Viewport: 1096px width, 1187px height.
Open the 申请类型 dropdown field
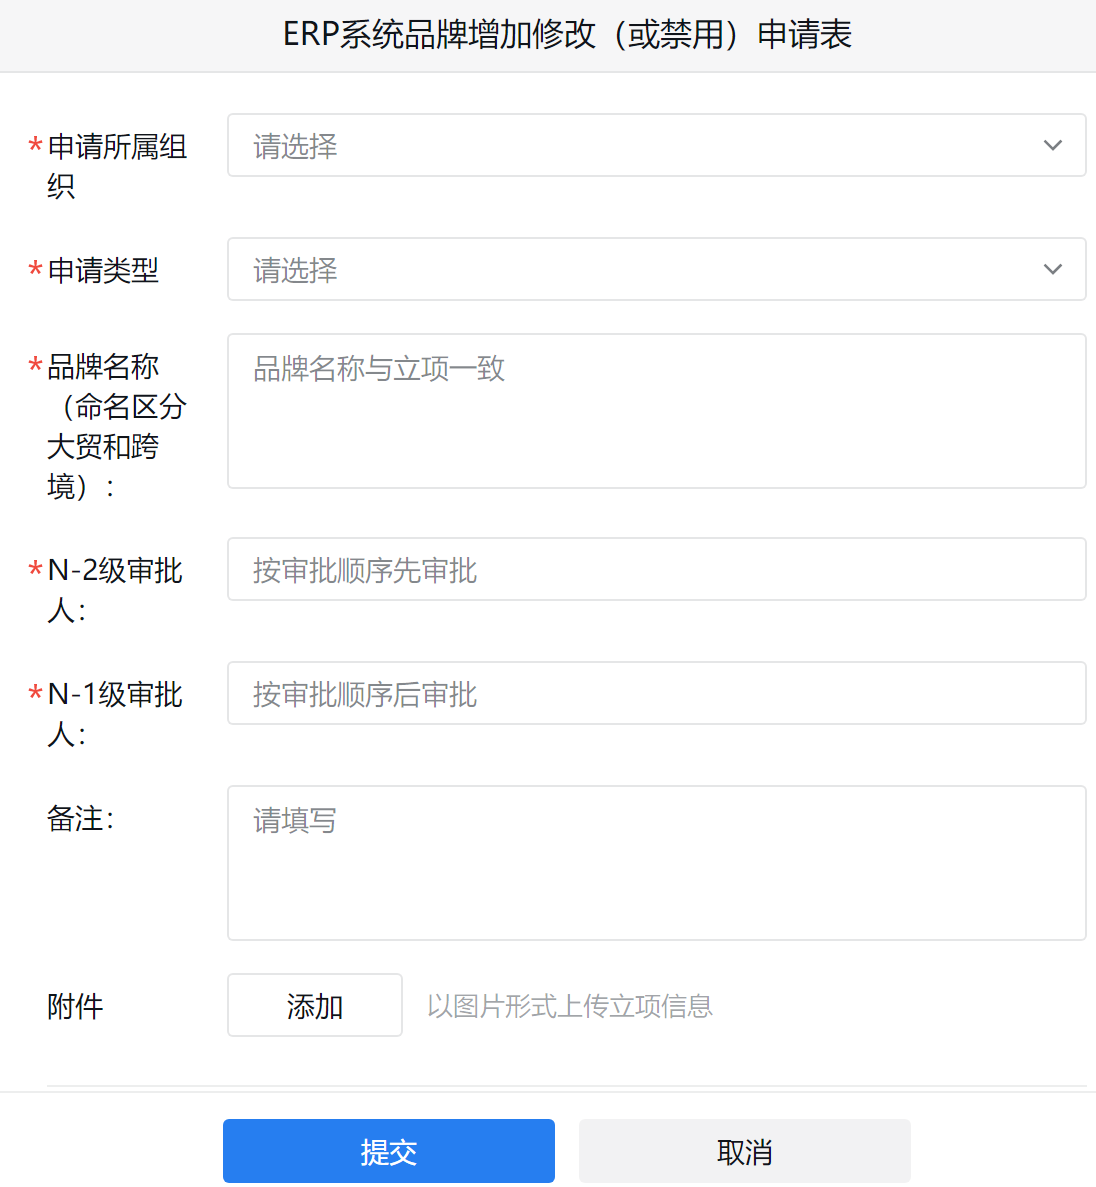656,269
